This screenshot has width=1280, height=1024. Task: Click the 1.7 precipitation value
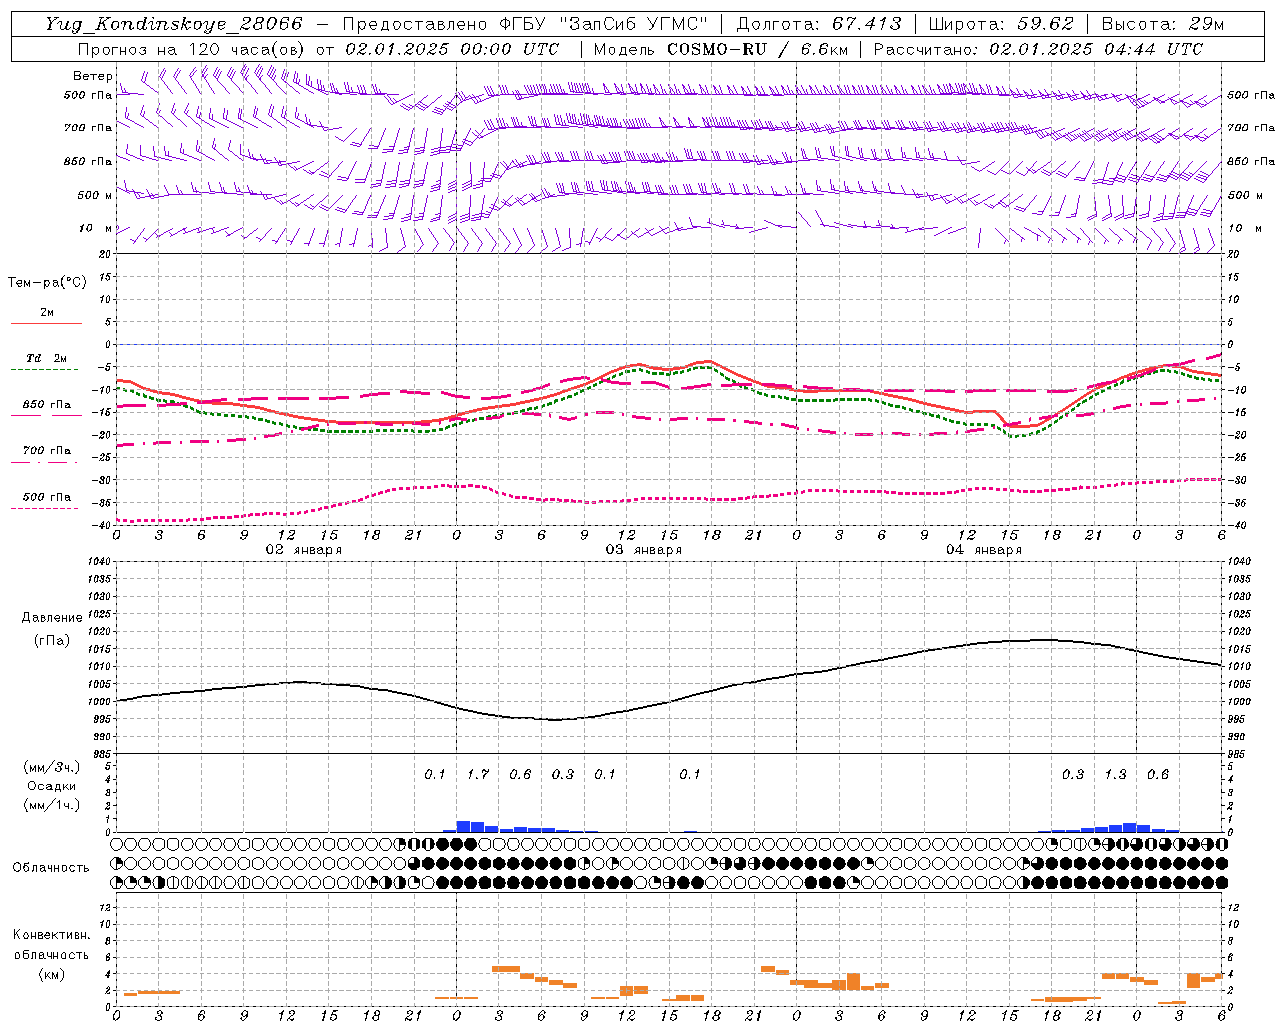[478, 774]
